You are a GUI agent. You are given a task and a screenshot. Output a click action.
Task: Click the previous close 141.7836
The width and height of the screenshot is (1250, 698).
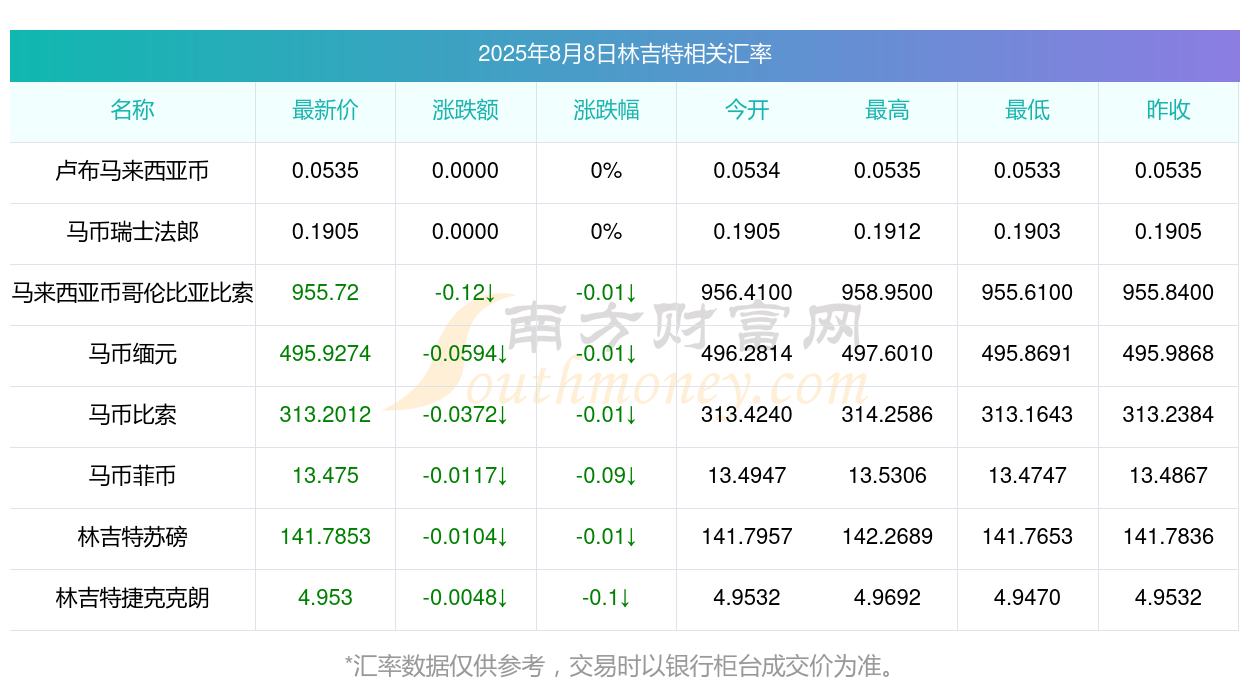click(1168, 537)
